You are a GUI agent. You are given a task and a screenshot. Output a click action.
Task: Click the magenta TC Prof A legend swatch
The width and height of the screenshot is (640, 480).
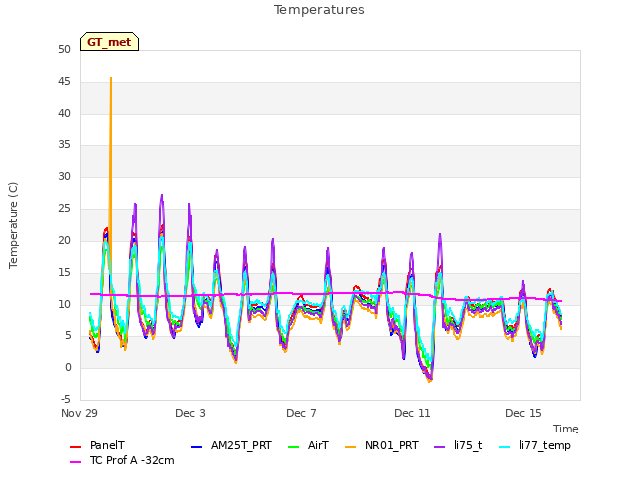click(x=76, y=462)
